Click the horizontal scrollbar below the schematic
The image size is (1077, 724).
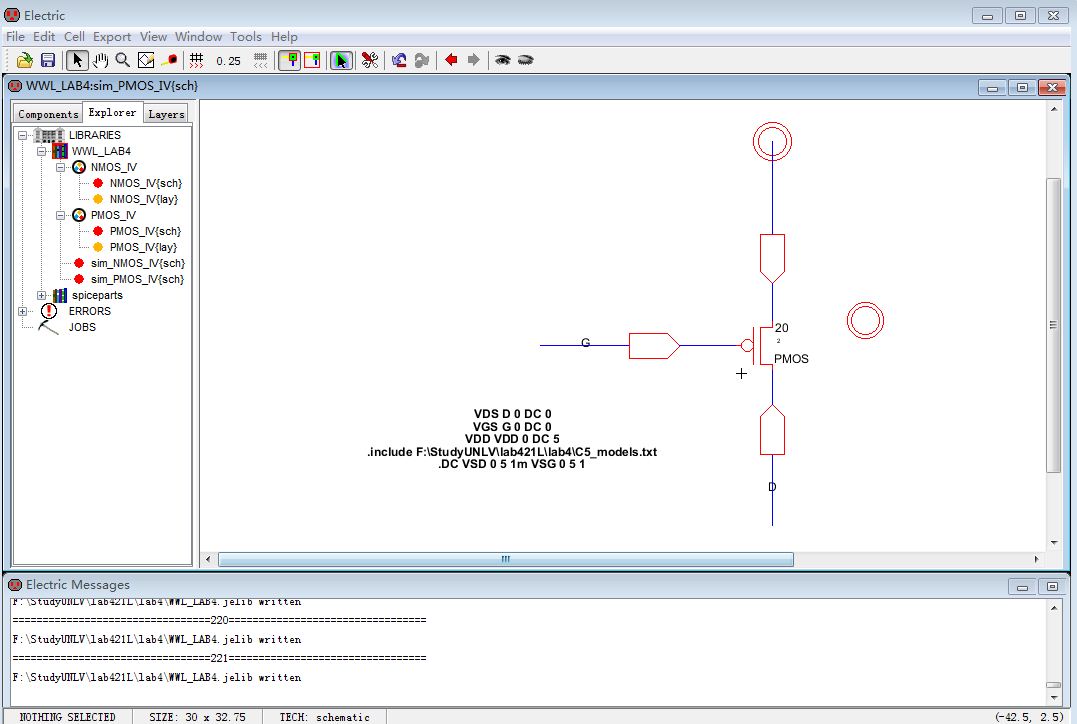tap(505, 560)
